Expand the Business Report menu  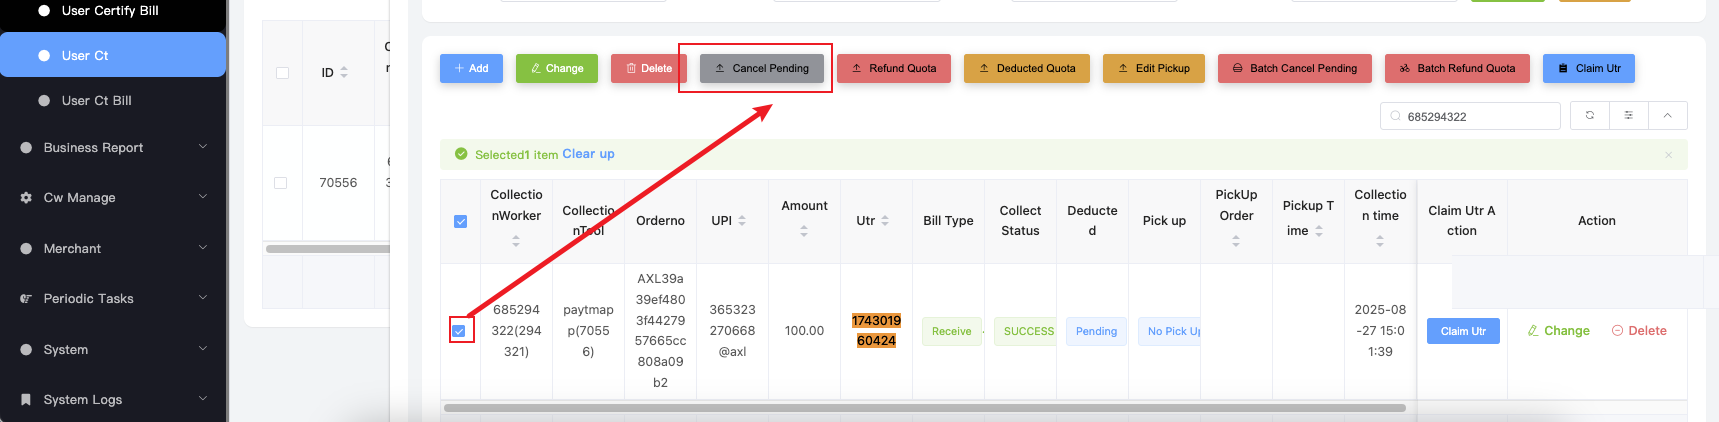[x=113, y=148]
